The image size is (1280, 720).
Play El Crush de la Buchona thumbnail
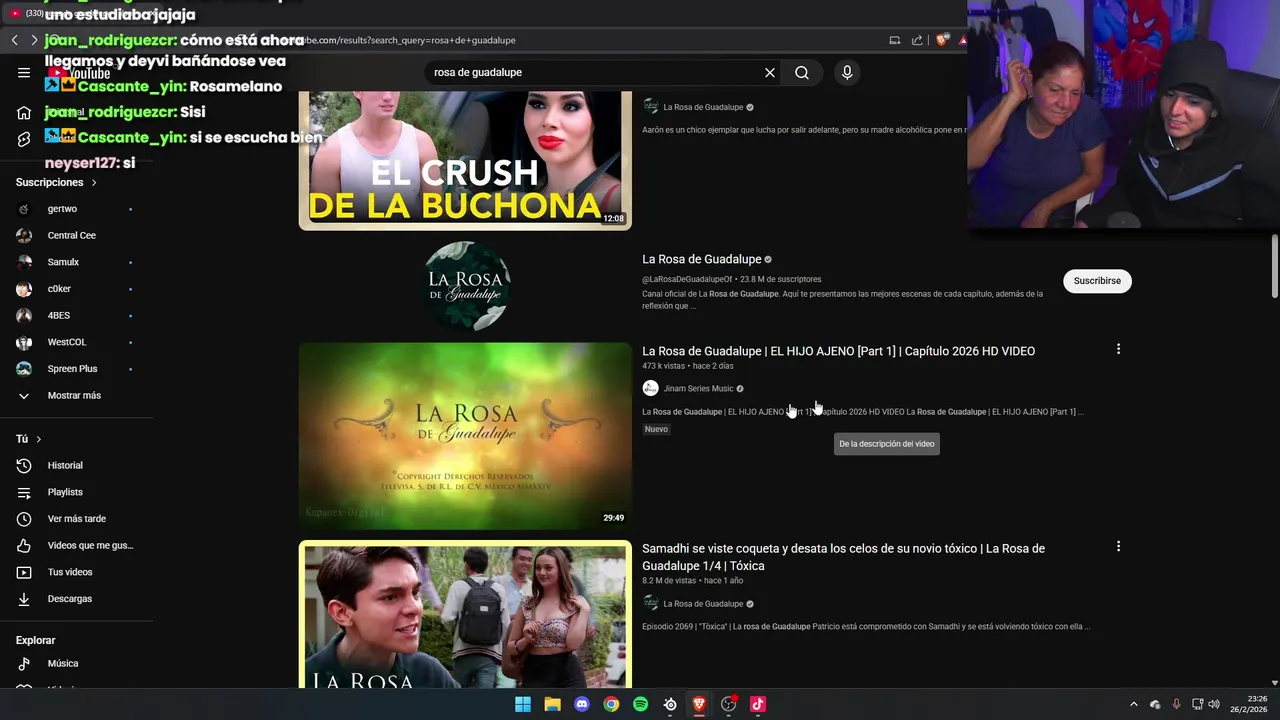coord(465,160)
